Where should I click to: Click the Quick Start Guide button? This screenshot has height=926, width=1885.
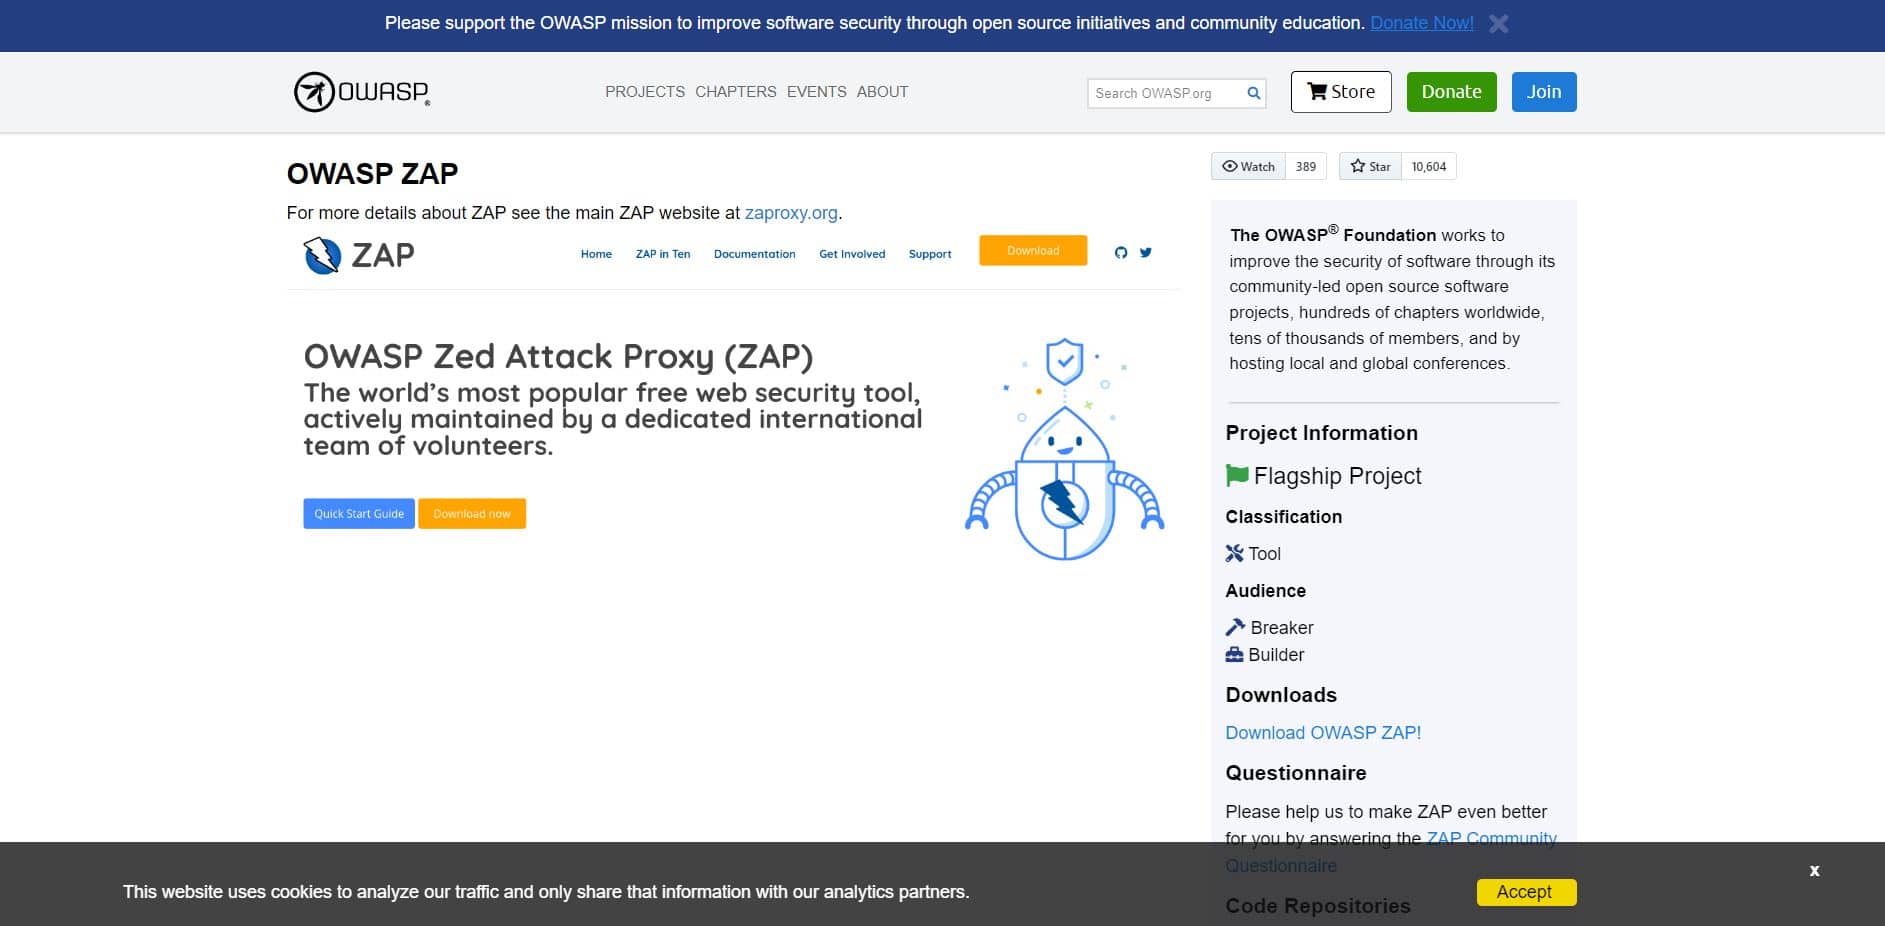point(358,513)
